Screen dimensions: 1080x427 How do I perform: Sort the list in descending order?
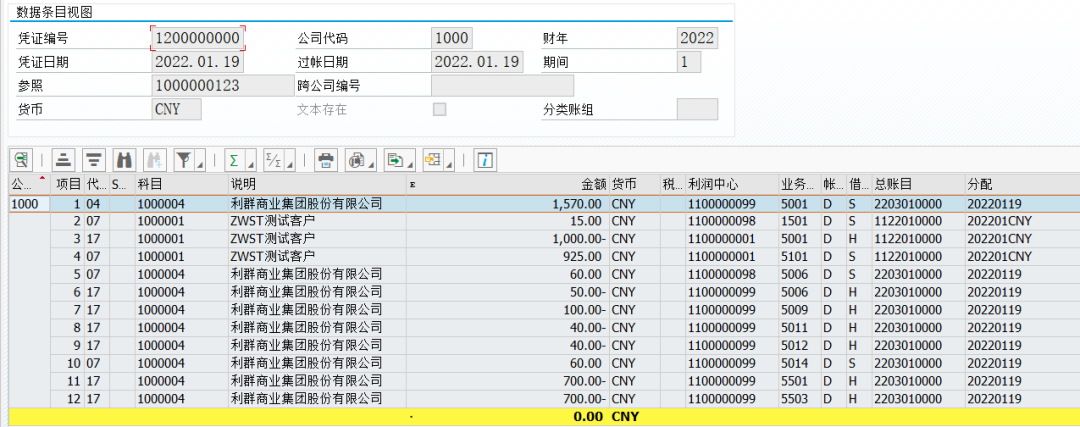click(x=94, y=160)
